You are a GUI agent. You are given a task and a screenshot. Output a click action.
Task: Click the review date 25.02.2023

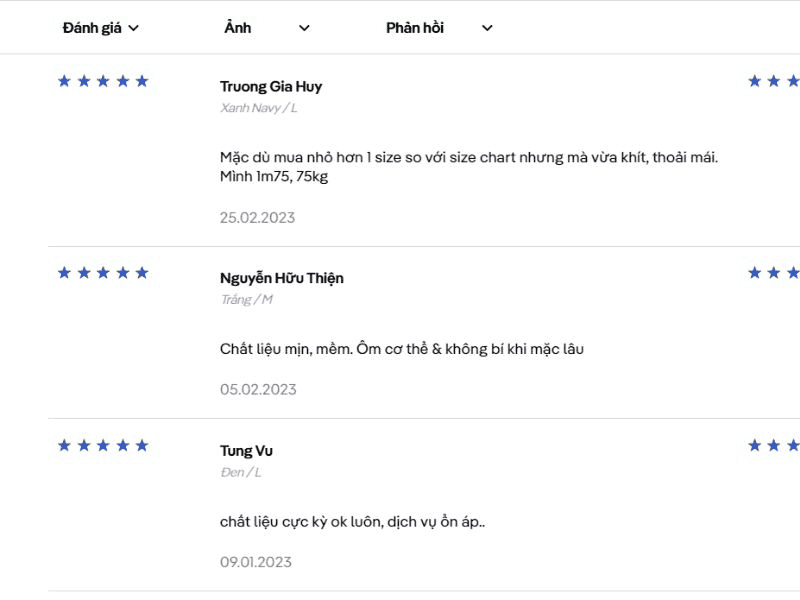click(257, 218)
